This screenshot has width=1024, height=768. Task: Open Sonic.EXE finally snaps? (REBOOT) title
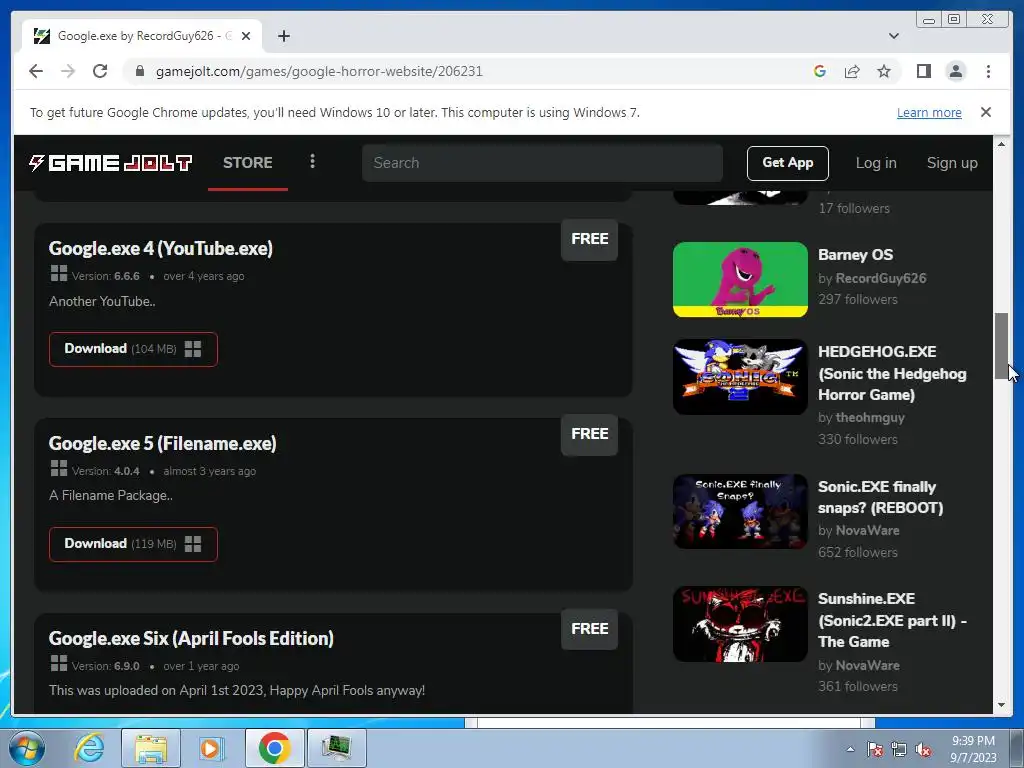(x=880, y=497)
